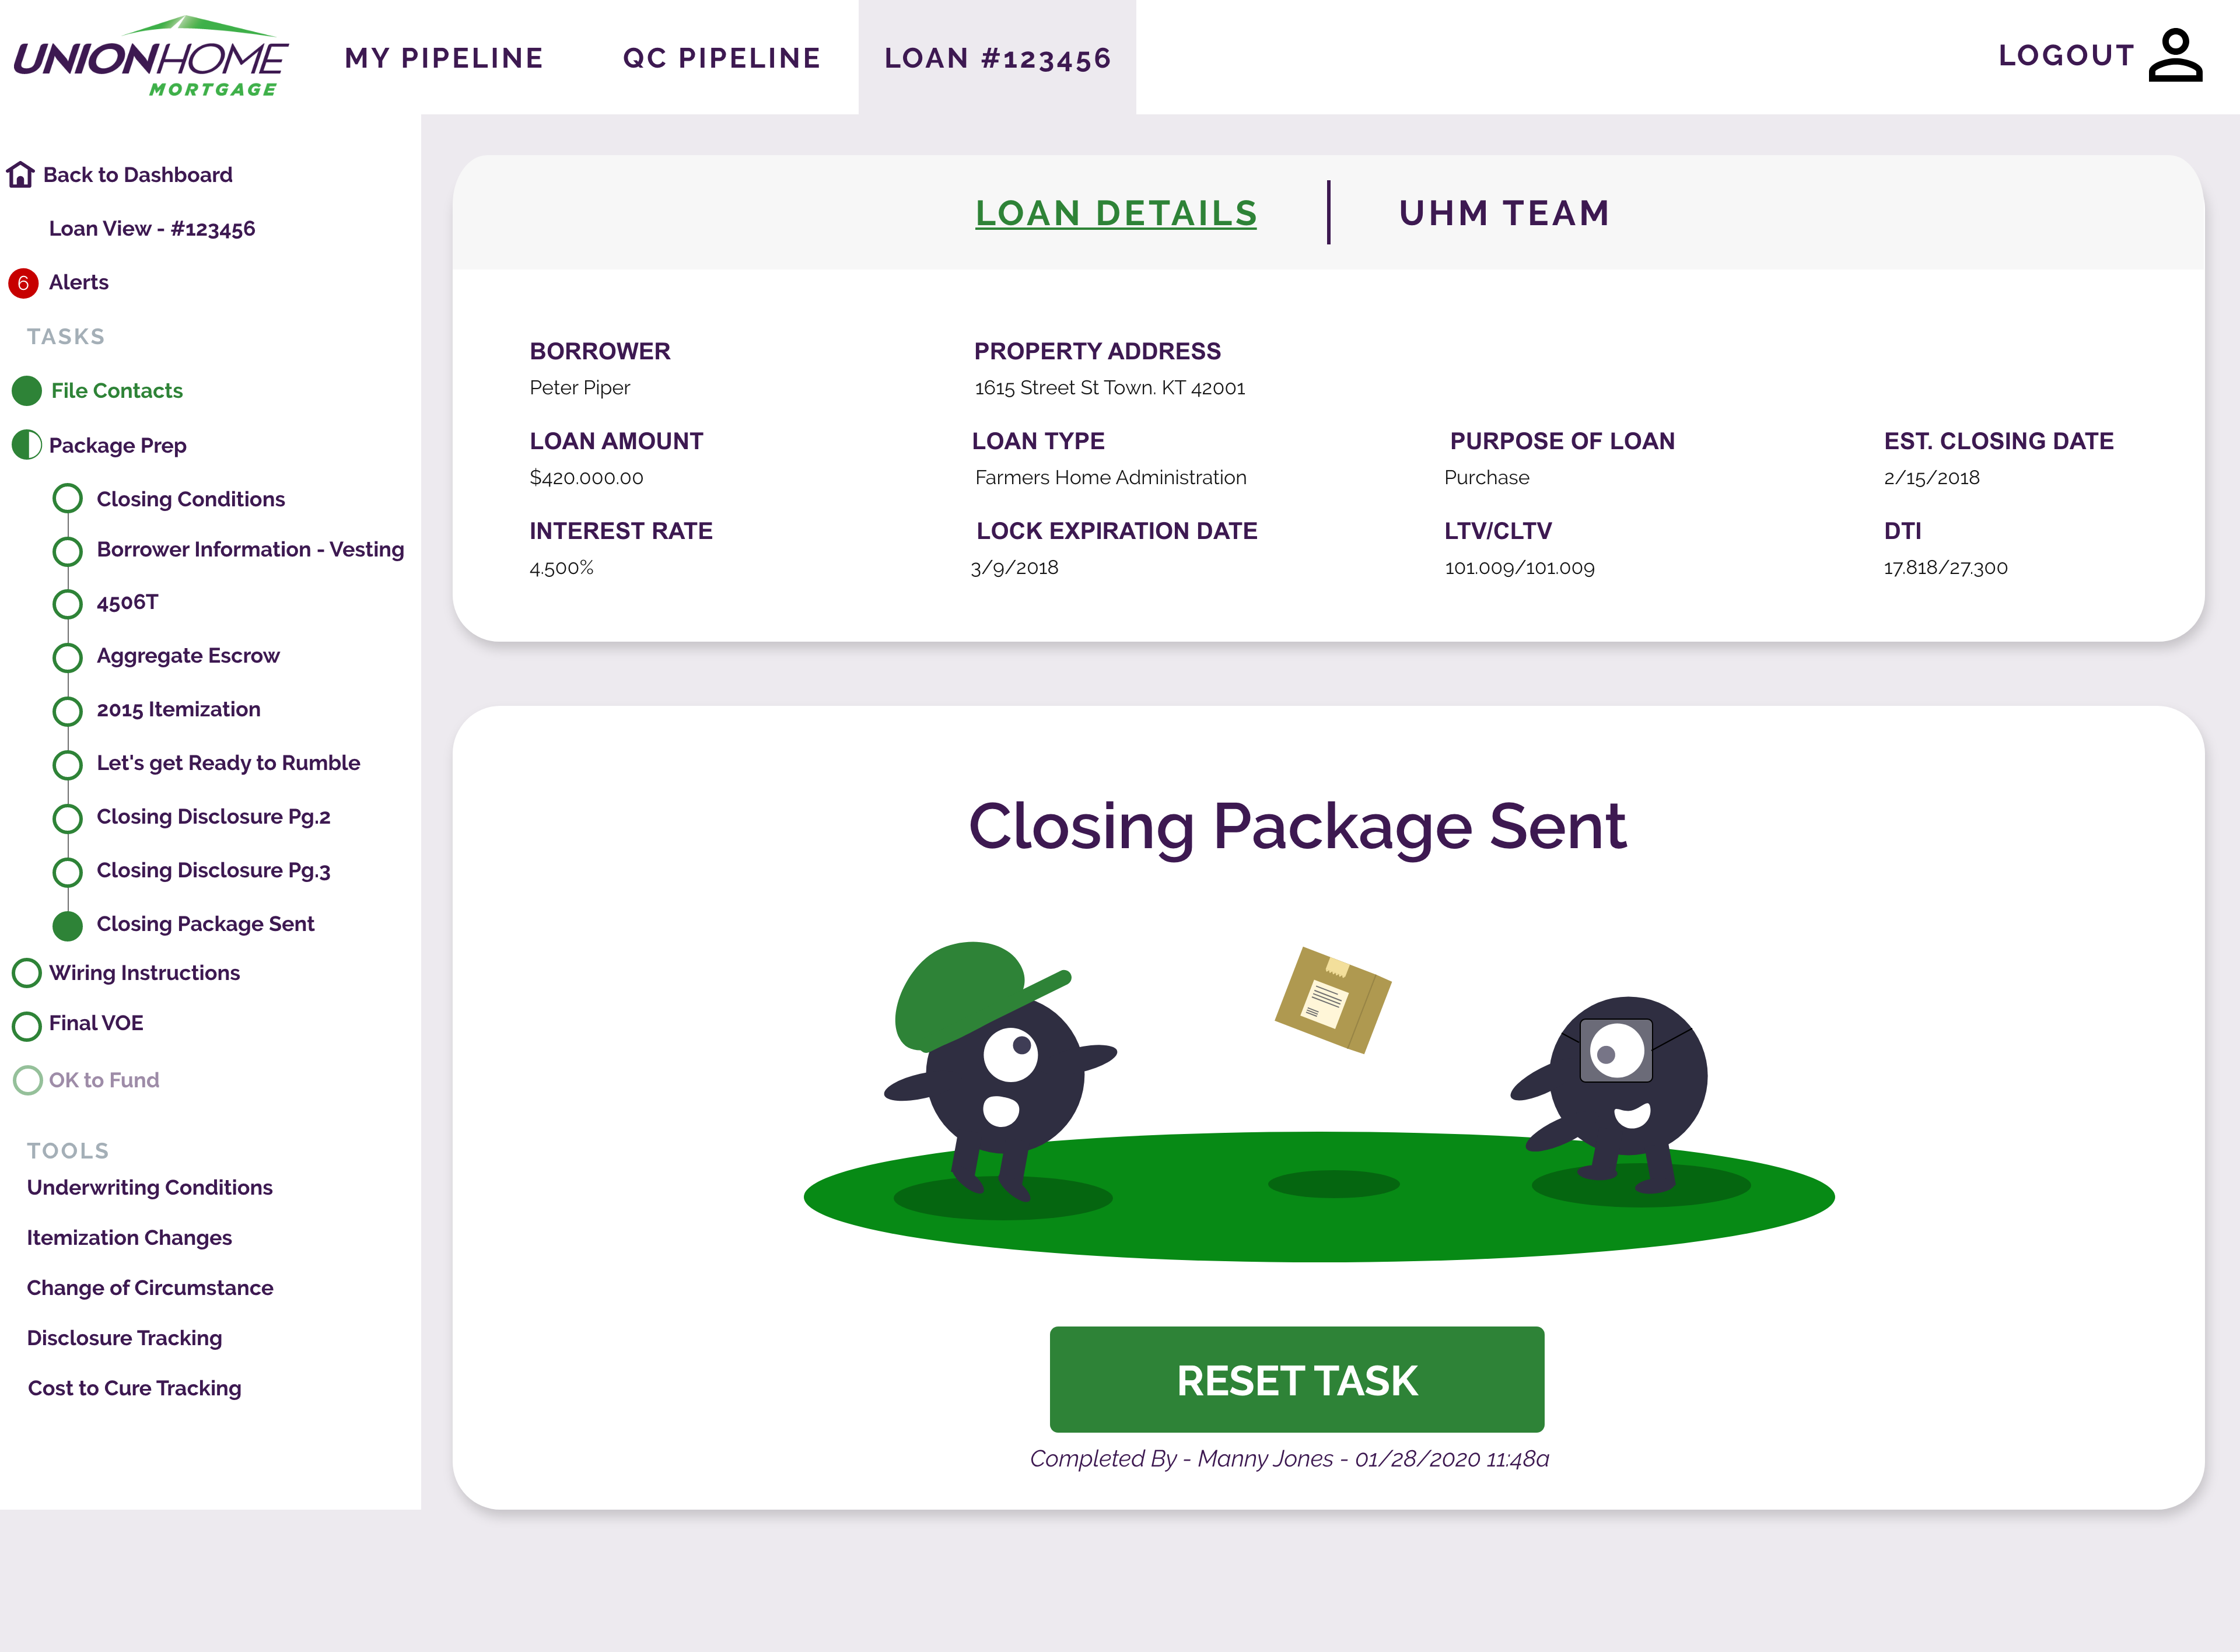Click the home icon beside Back to Dashboard

point(21,174)
